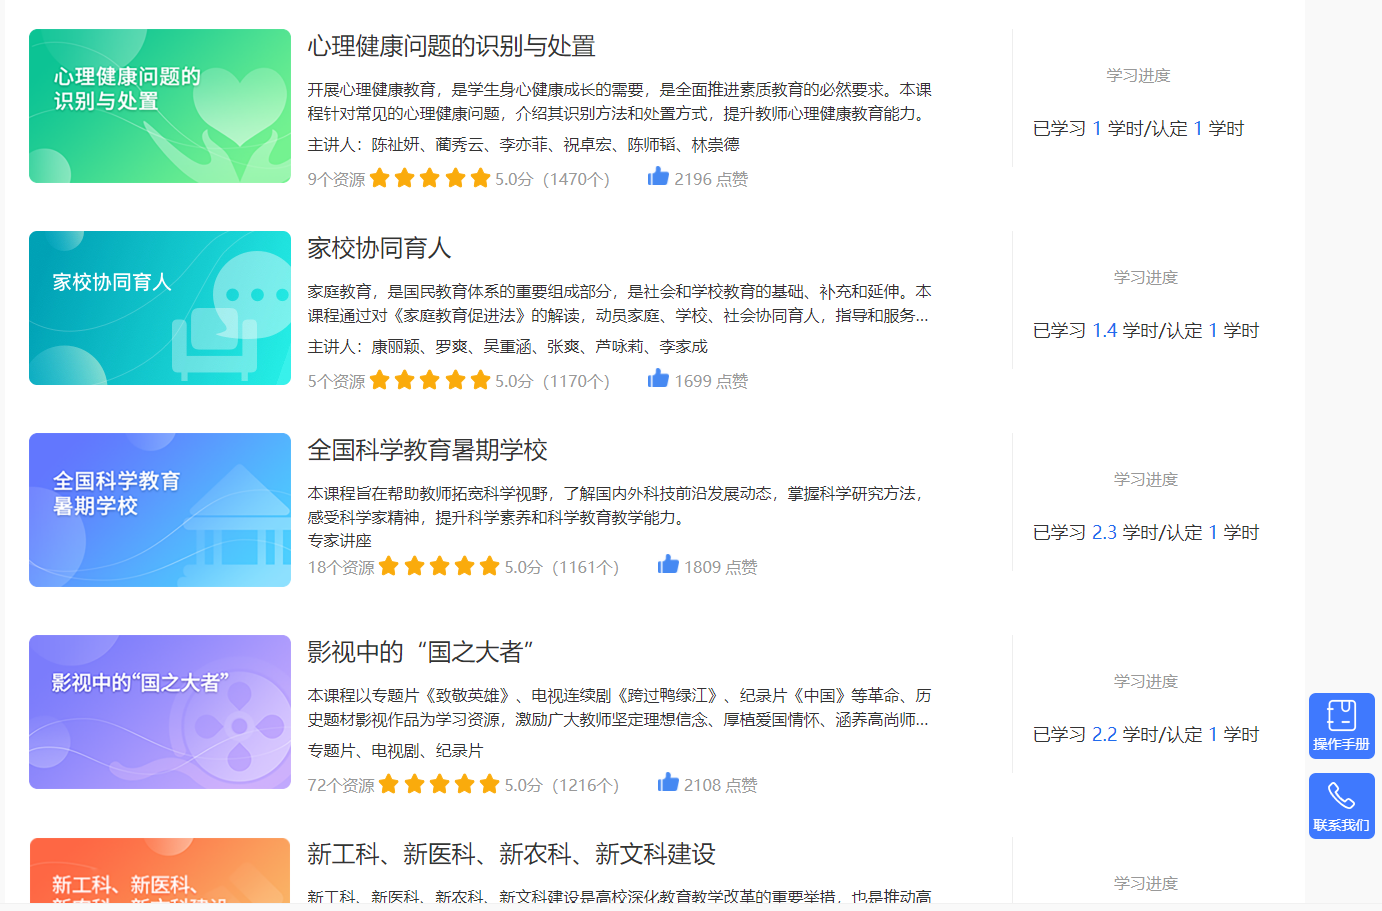Click the green 心理健康问题 course thumbnail

point(160,106)
